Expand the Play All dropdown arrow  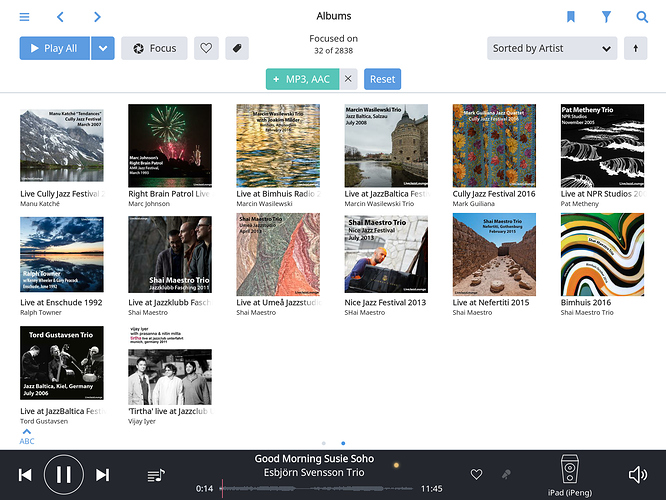pos(103,48)
